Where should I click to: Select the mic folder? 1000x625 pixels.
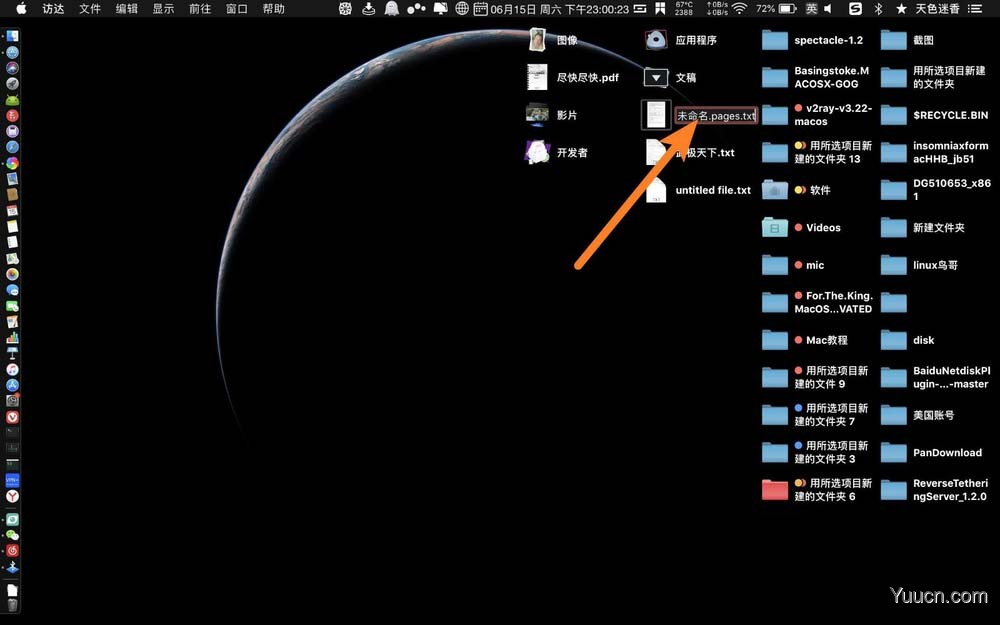775,265
